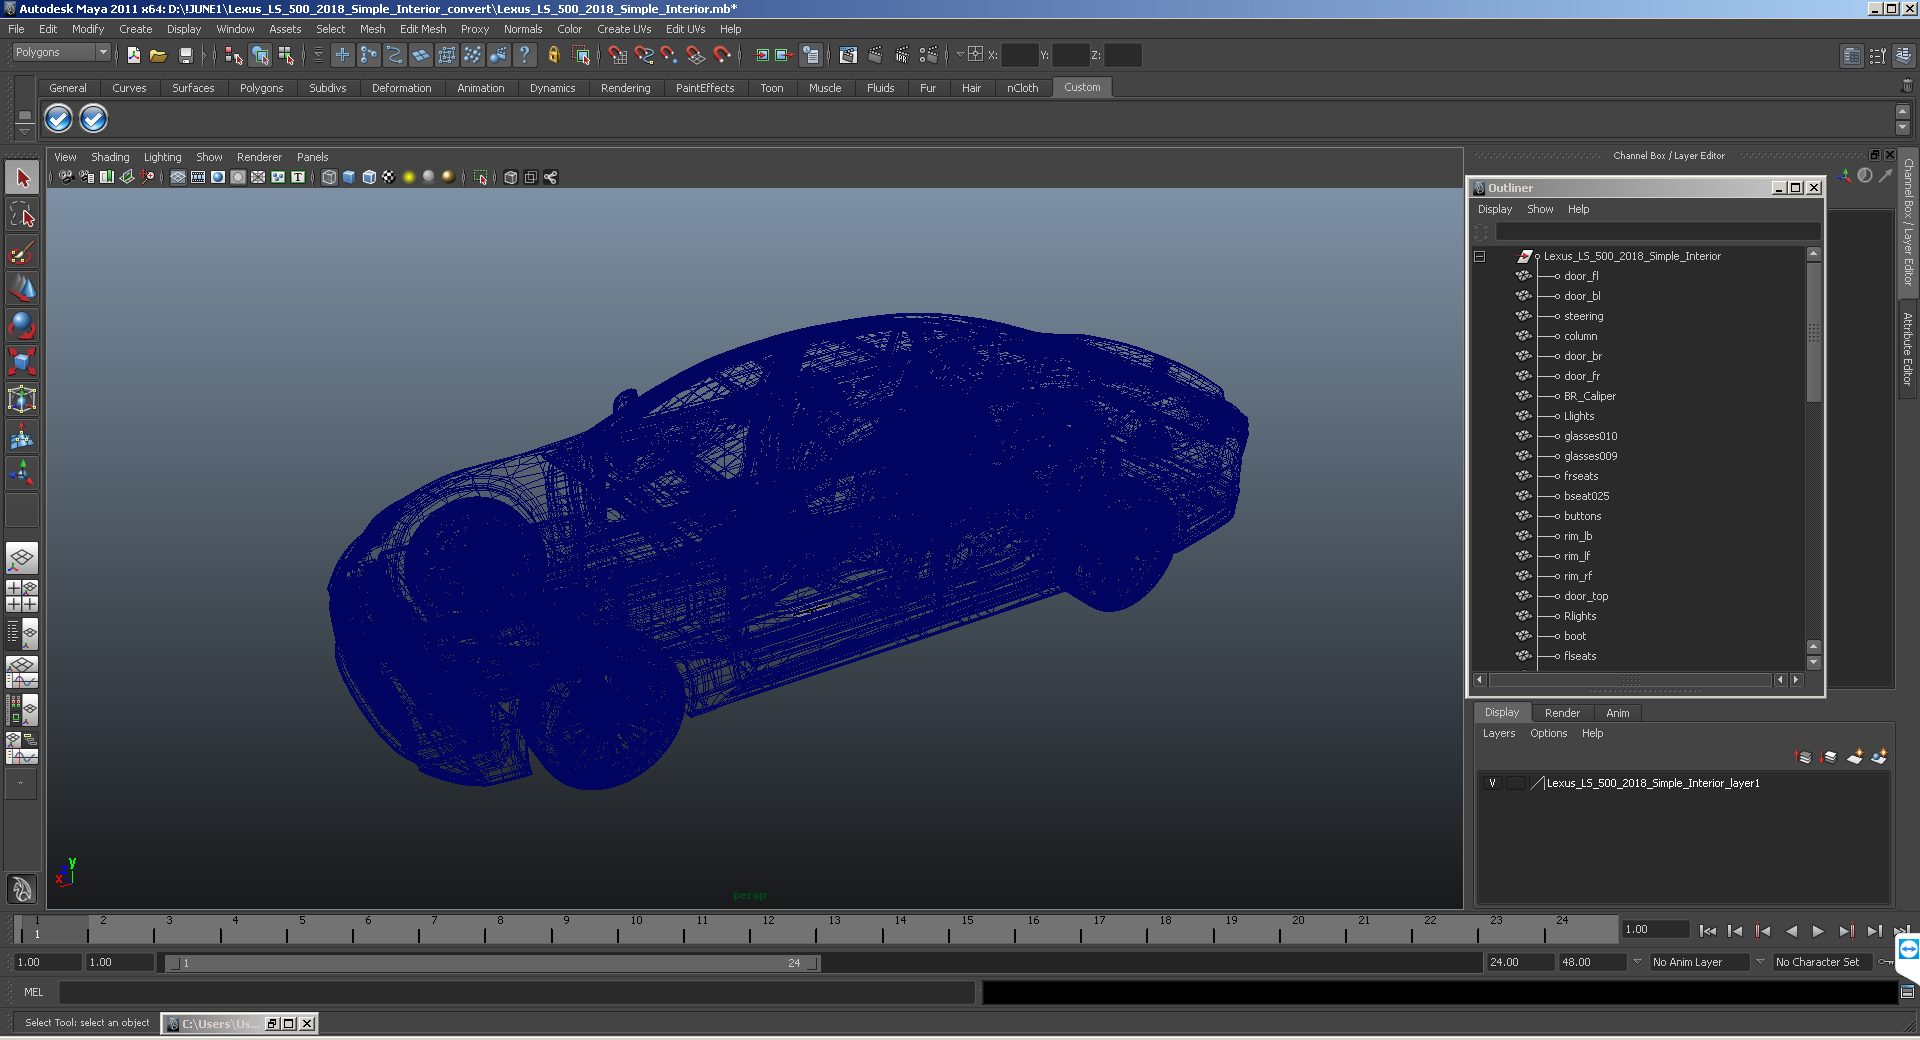Open the Attribute Editor side tab
1920x1040 pixels.
click(1908, 349)
